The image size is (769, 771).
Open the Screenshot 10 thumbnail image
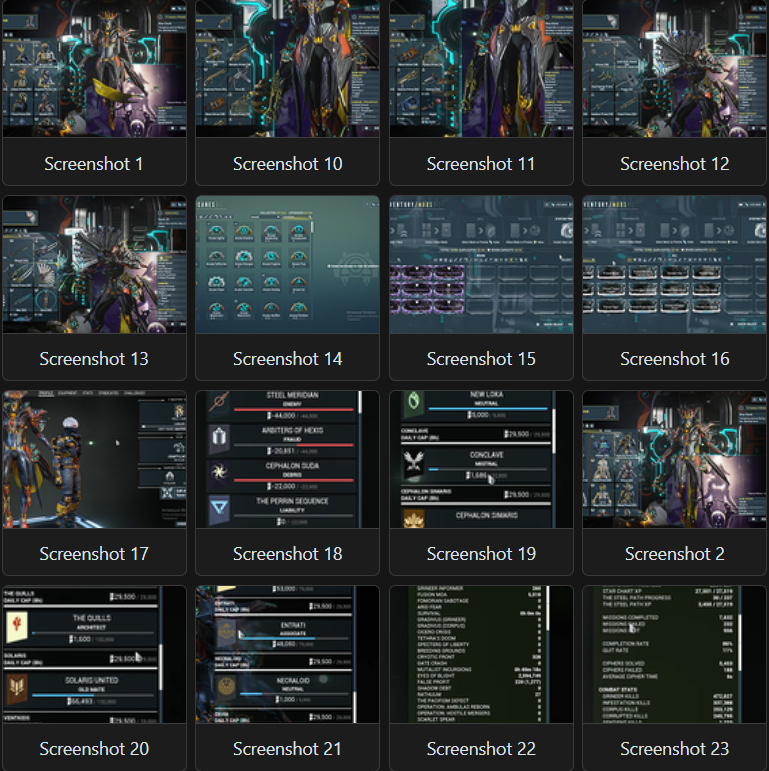pyautogui.click(x=287, y=68)
